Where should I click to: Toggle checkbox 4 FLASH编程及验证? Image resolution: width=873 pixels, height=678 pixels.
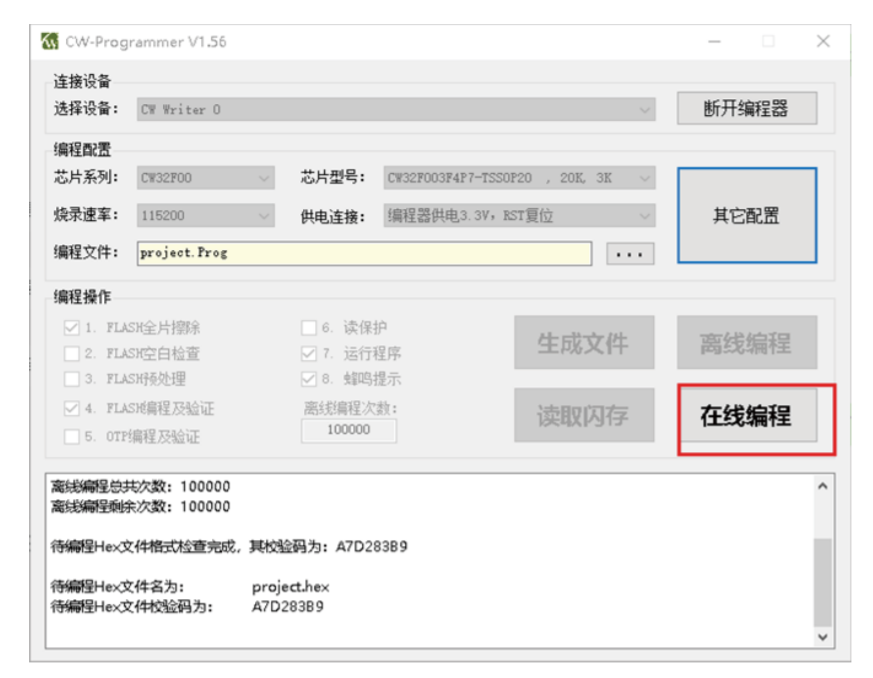[x=72, y=409]
